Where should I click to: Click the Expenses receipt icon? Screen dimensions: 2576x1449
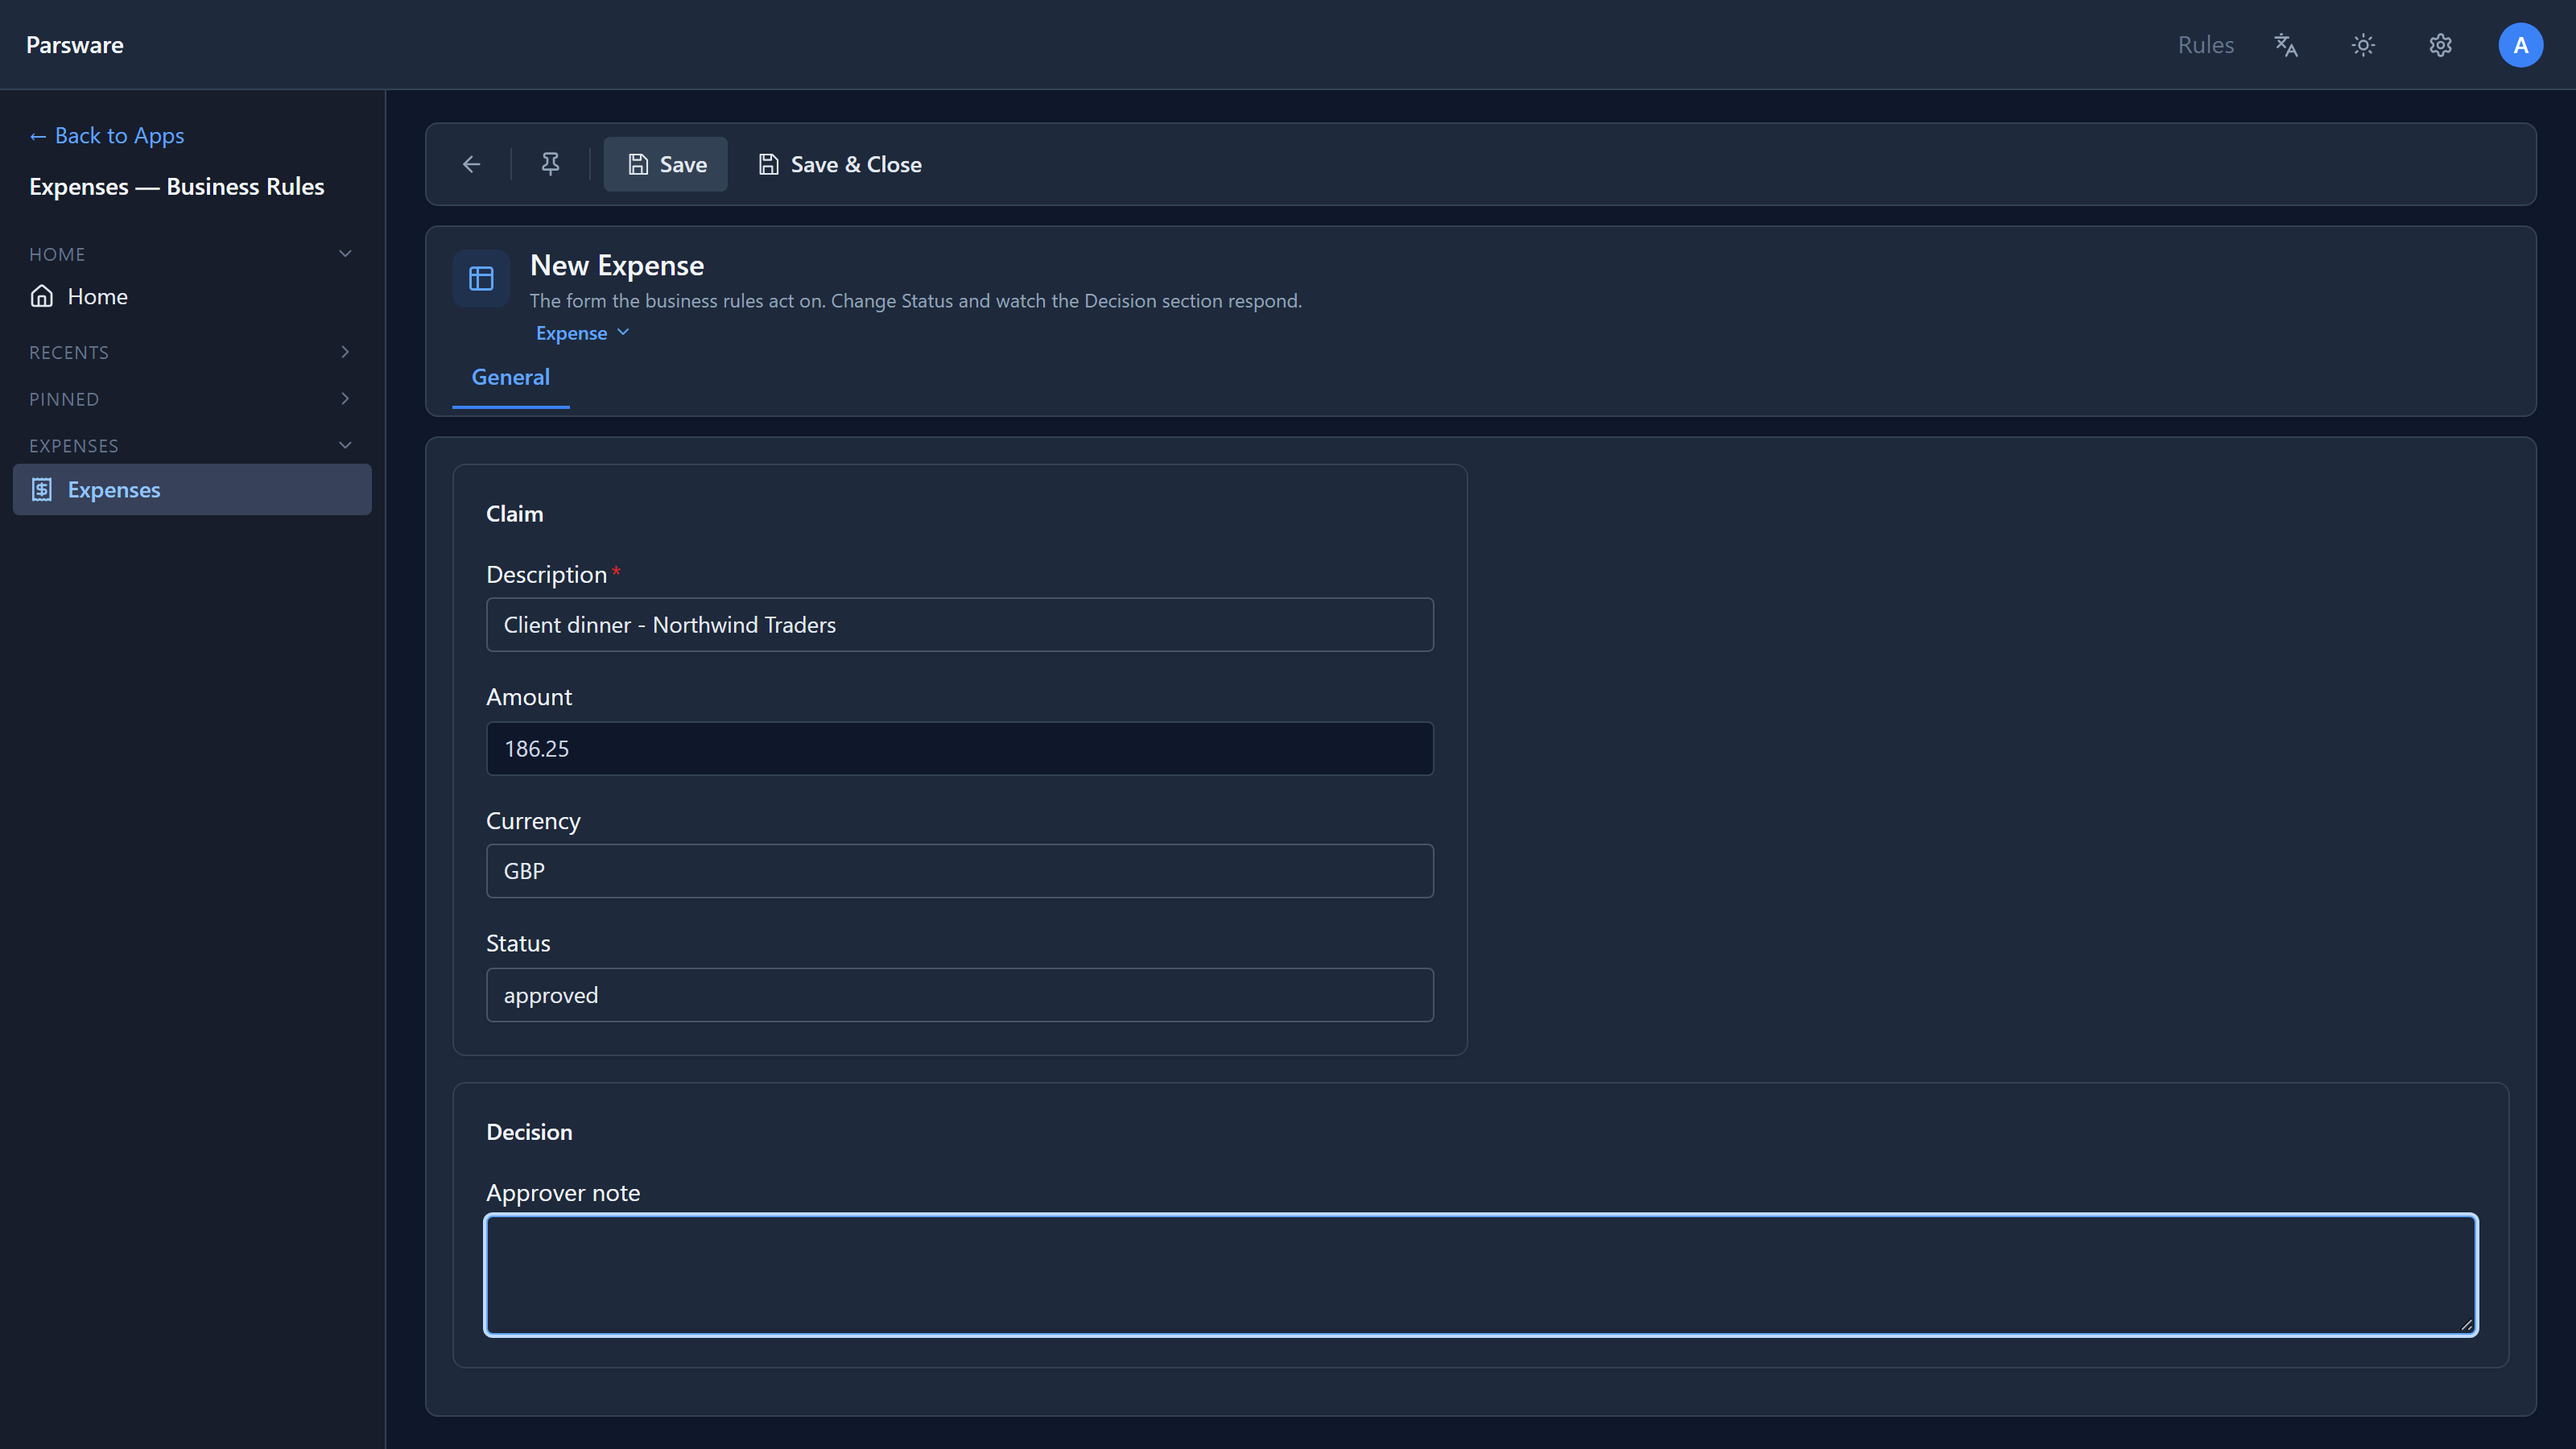click(x=42, y=490)
